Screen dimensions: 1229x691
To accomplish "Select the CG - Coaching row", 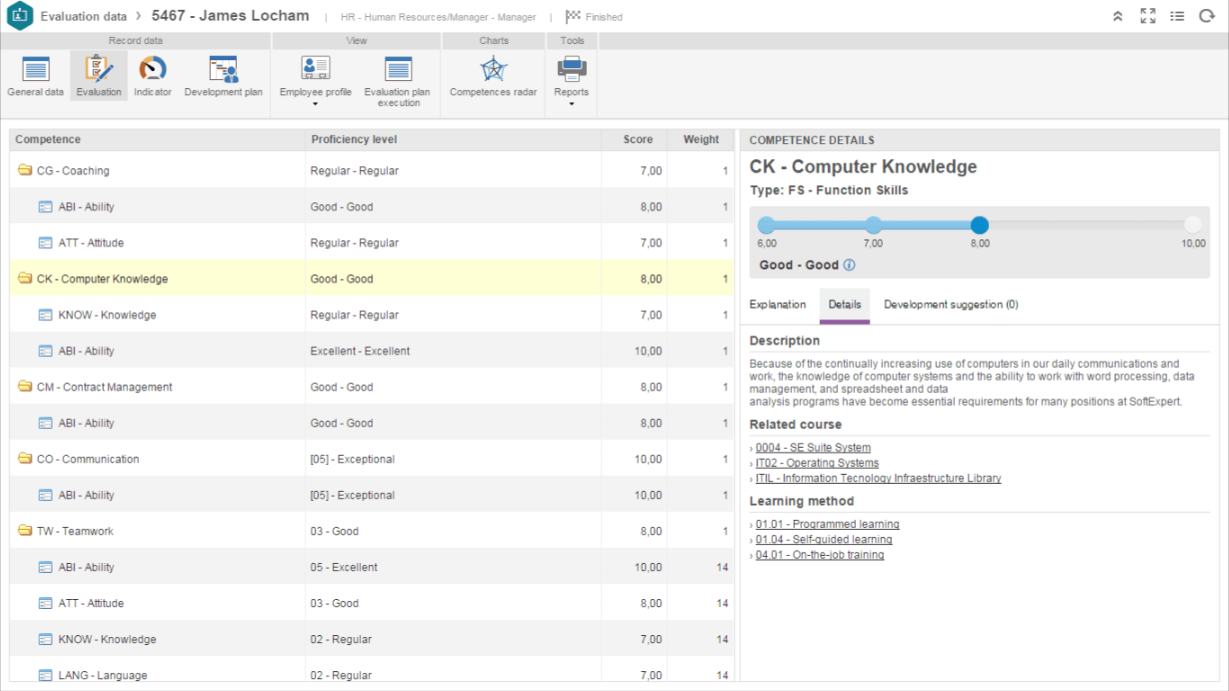I will pyautogui.click(x=372, y=171).
